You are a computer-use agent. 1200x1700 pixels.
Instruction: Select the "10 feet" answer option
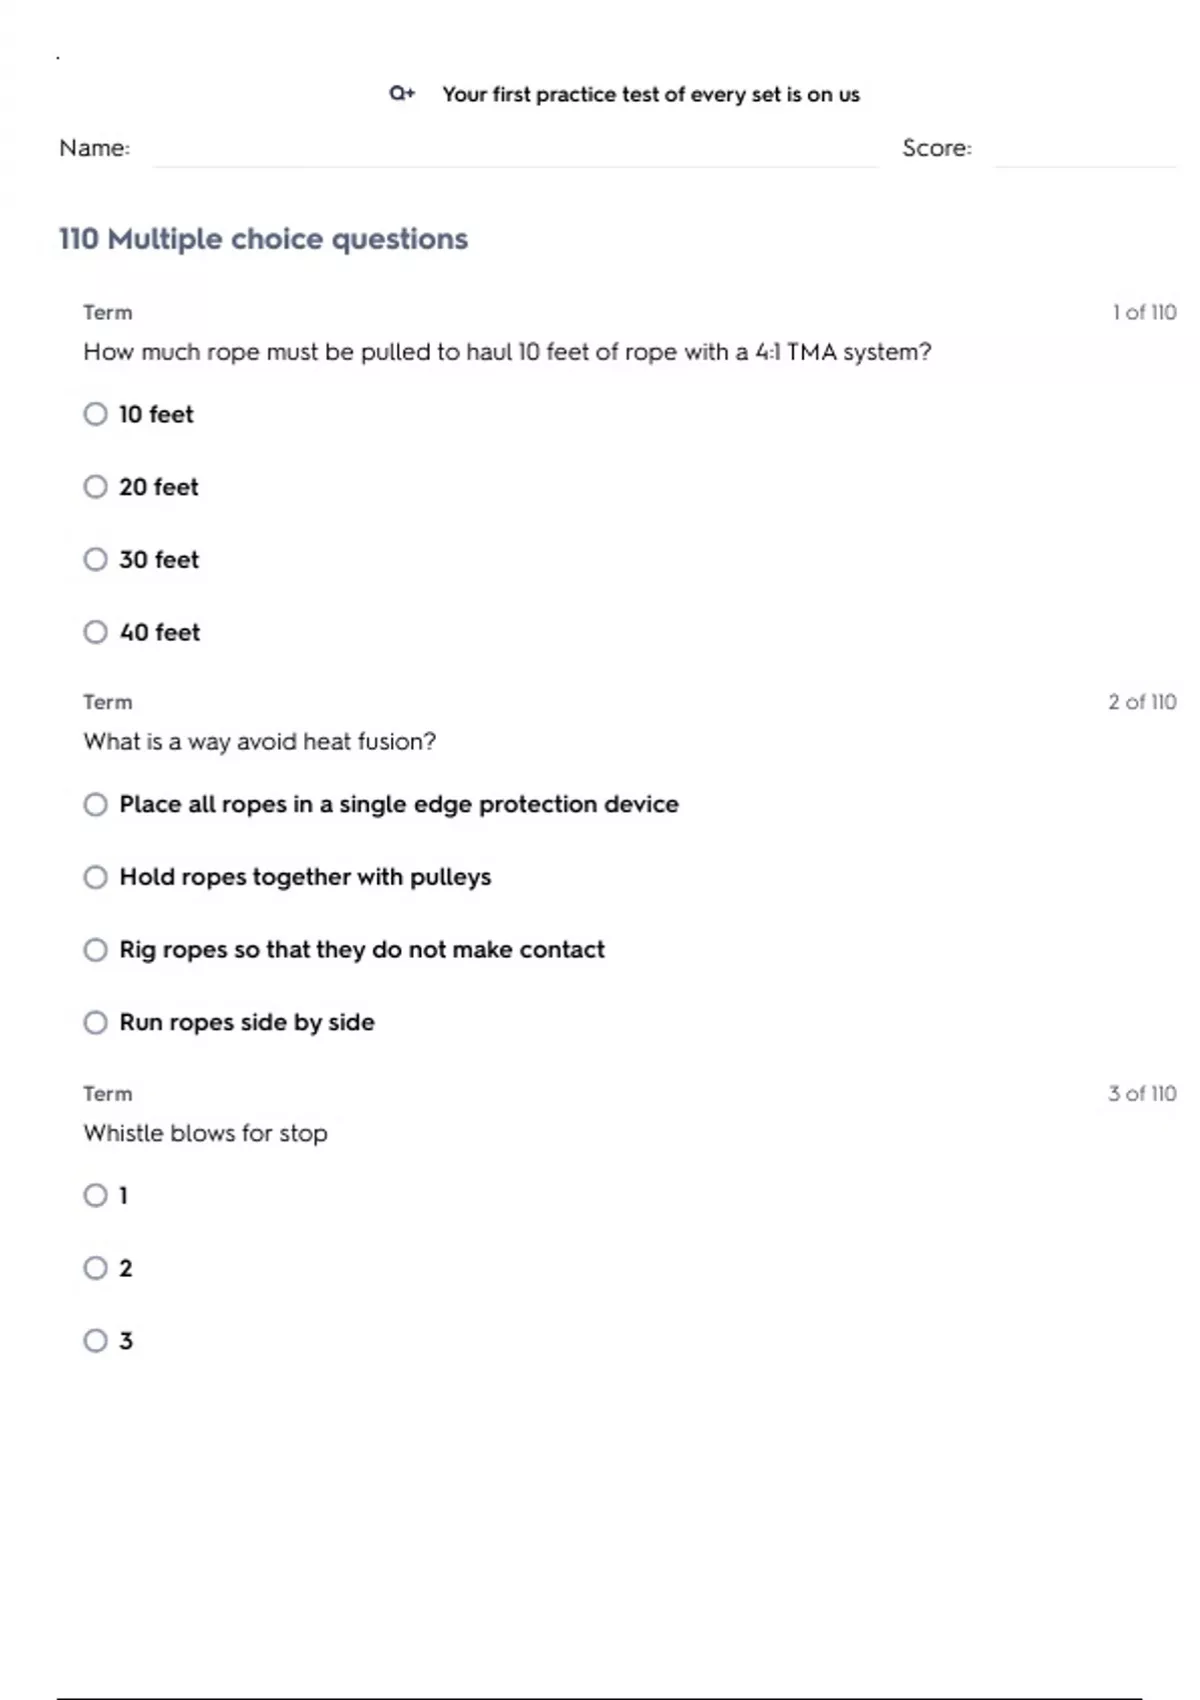coord(95,414)
